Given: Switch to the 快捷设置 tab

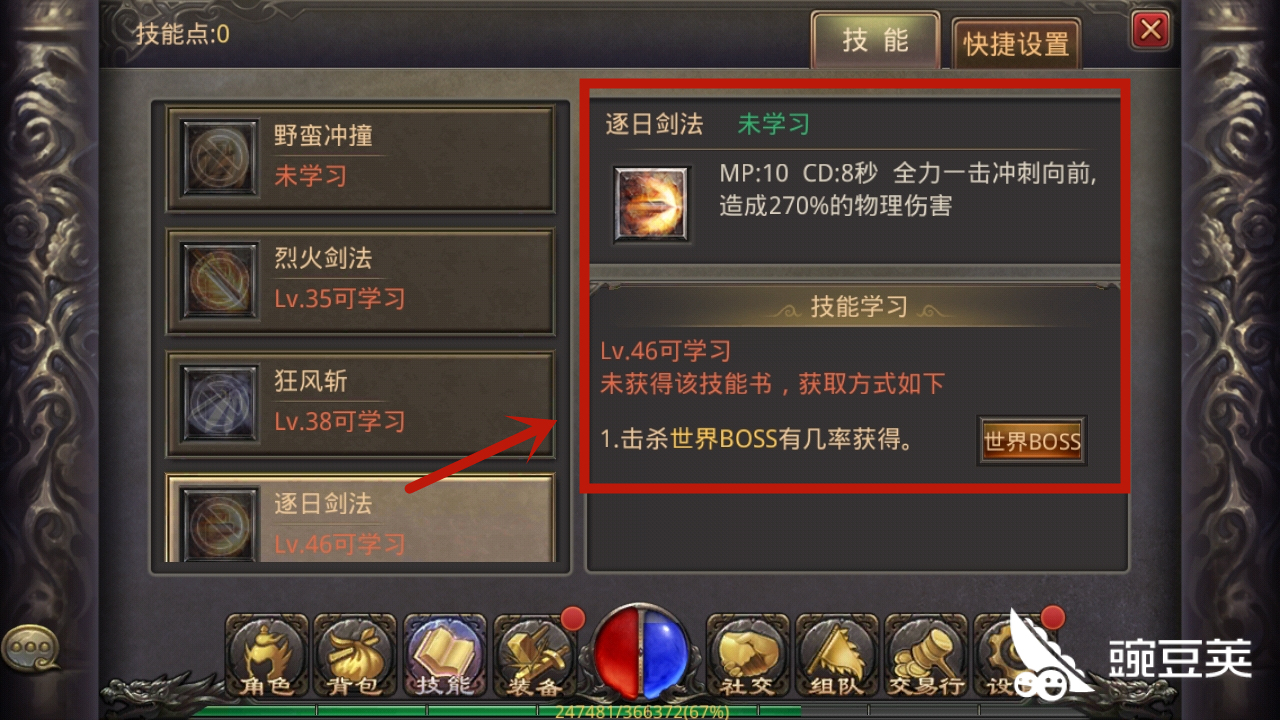Looking at the screenshot, I should coord(1016,44).
